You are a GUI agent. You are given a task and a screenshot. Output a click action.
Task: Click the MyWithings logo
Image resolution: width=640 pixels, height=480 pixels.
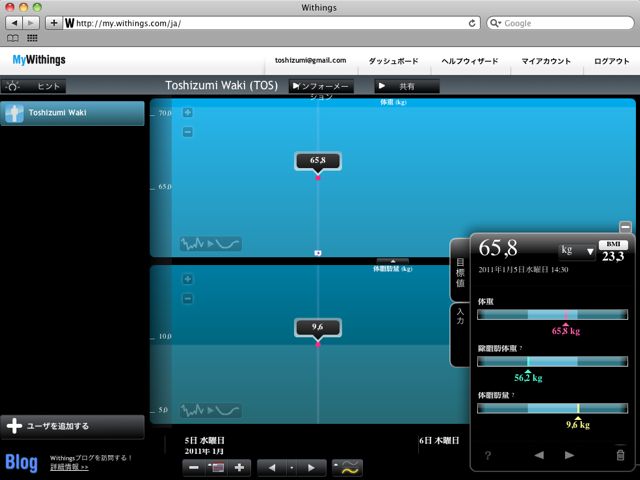tap(39, 60)
